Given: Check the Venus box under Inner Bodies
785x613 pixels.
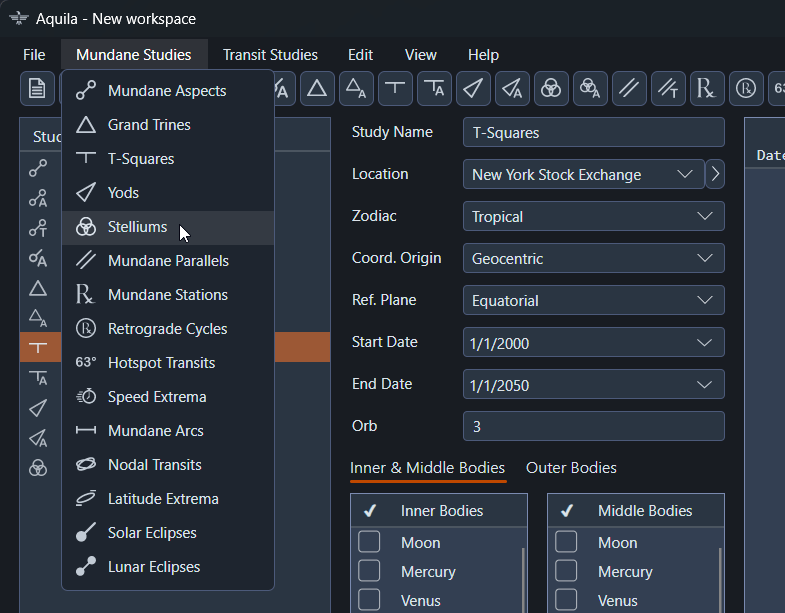Looking at the screenshot, I should (x=369, y=600).
